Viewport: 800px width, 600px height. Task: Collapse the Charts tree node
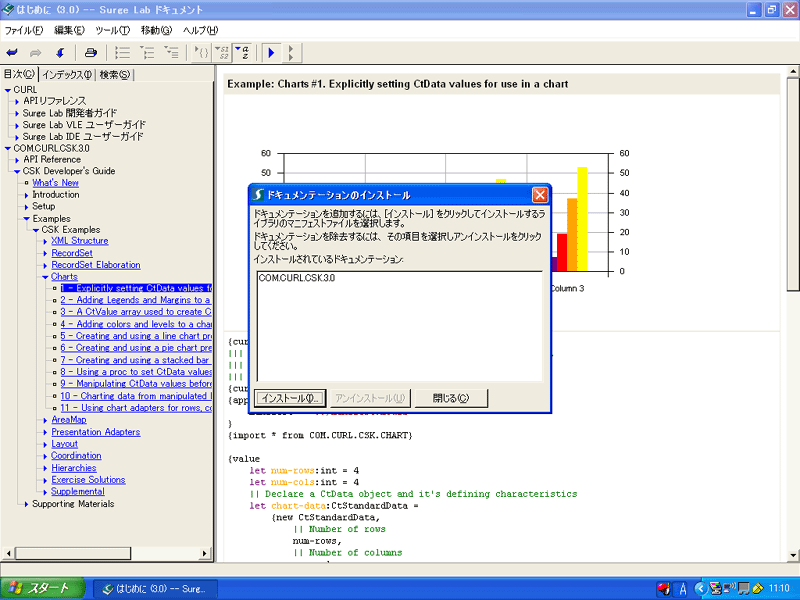[x=45, y=277]
